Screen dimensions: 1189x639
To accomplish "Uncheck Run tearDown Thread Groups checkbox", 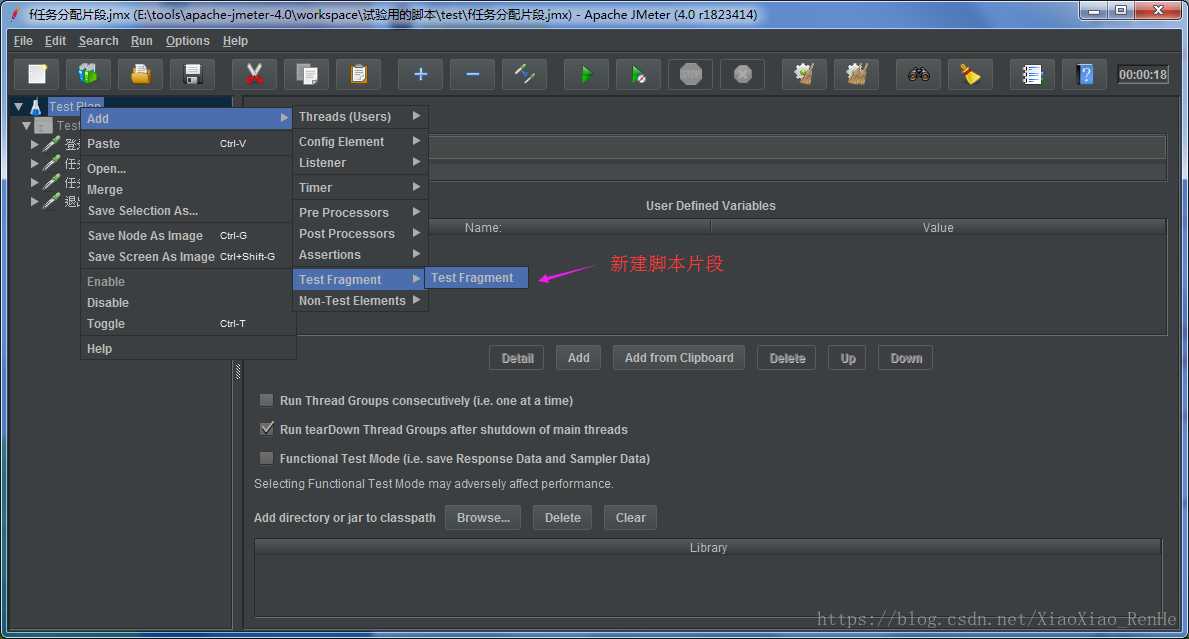I will pos(266,429).
